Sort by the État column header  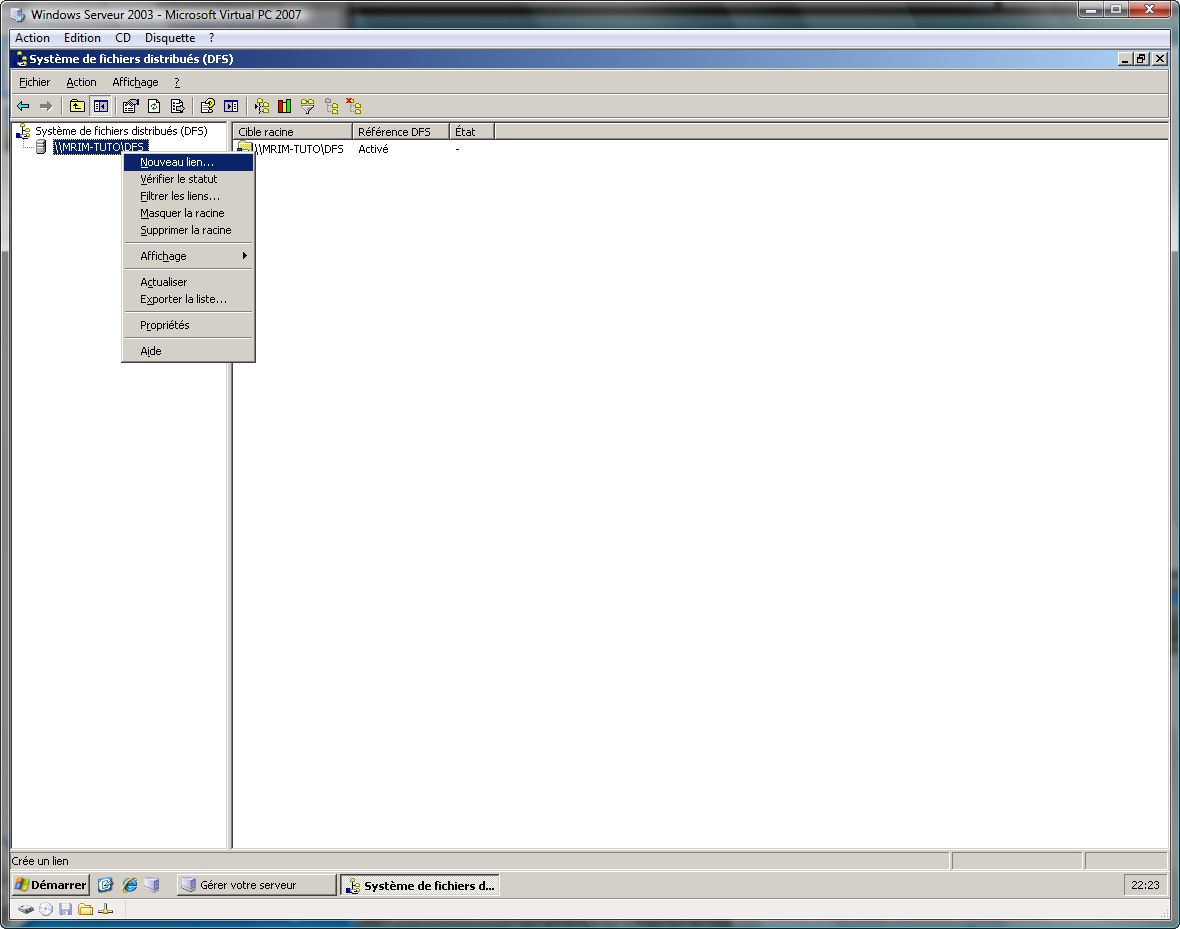pyautogui.click(x=472, y=132)
